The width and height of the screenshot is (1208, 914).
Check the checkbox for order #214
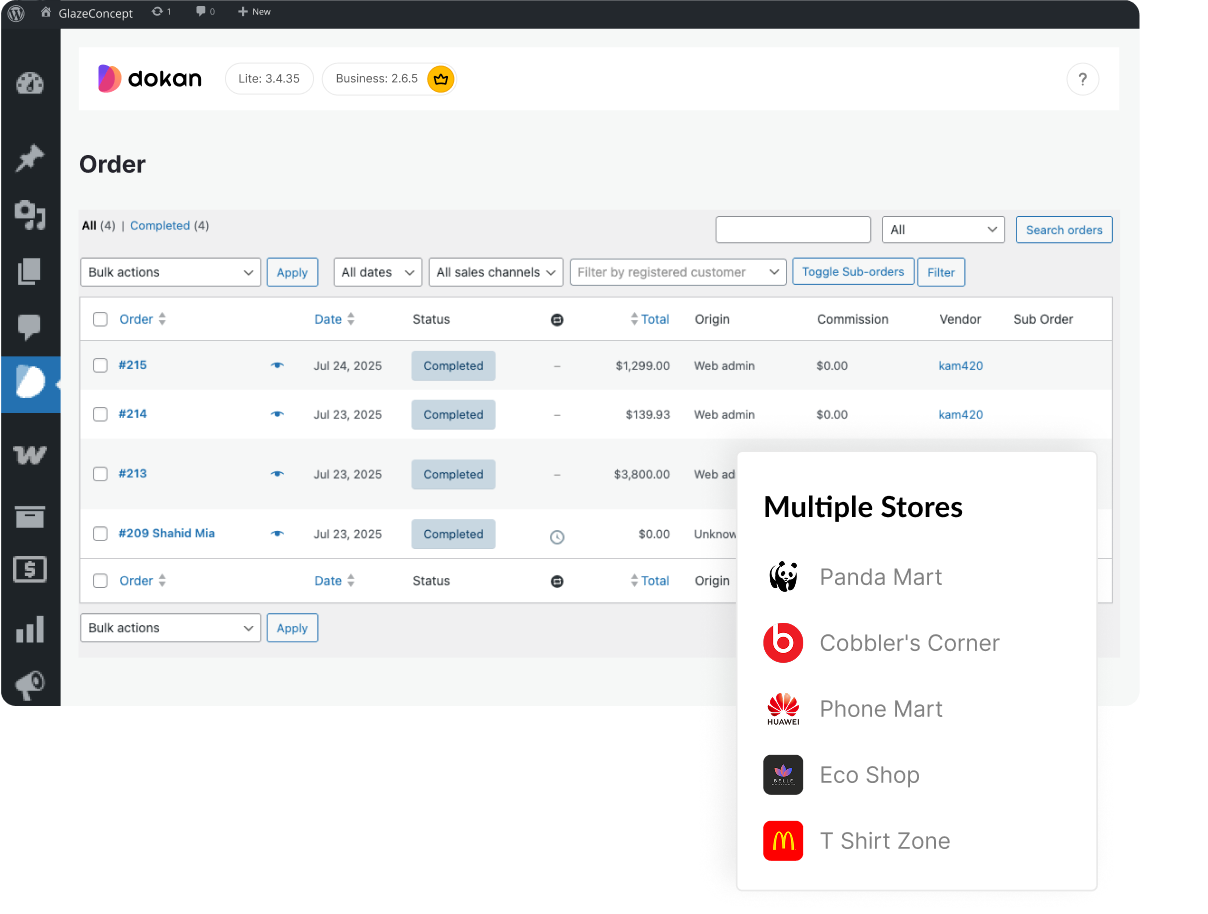pyautogui.click(x=100, y=414)
